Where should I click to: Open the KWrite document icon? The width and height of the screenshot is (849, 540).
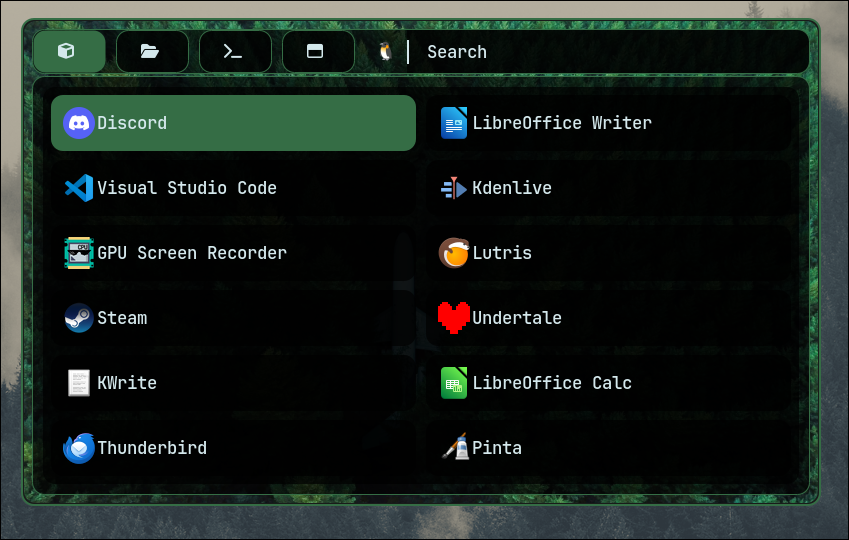coord(79,383)
